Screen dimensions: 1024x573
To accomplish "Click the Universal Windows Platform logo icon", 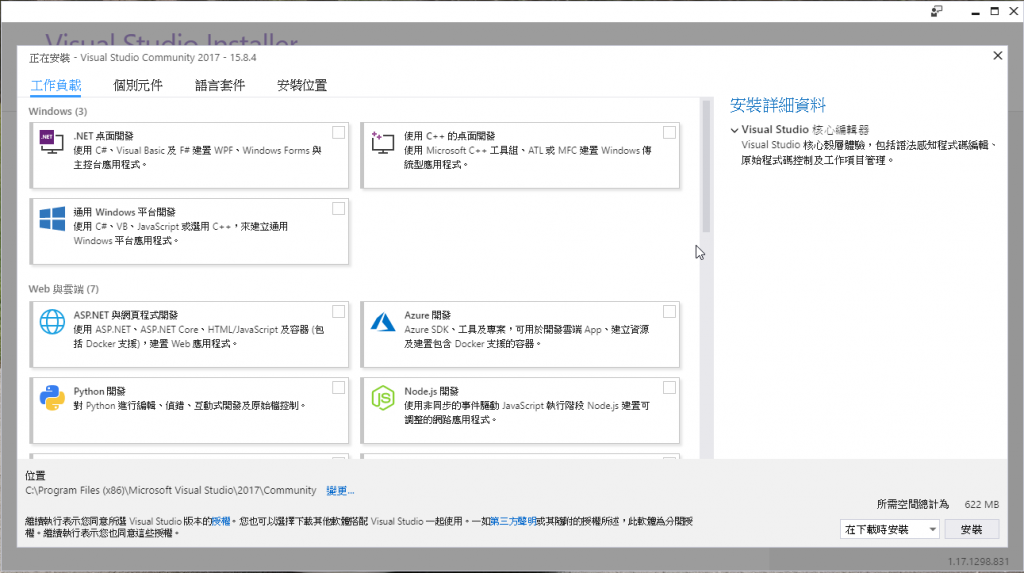I will pyautogui.click(x=52, y=219).
